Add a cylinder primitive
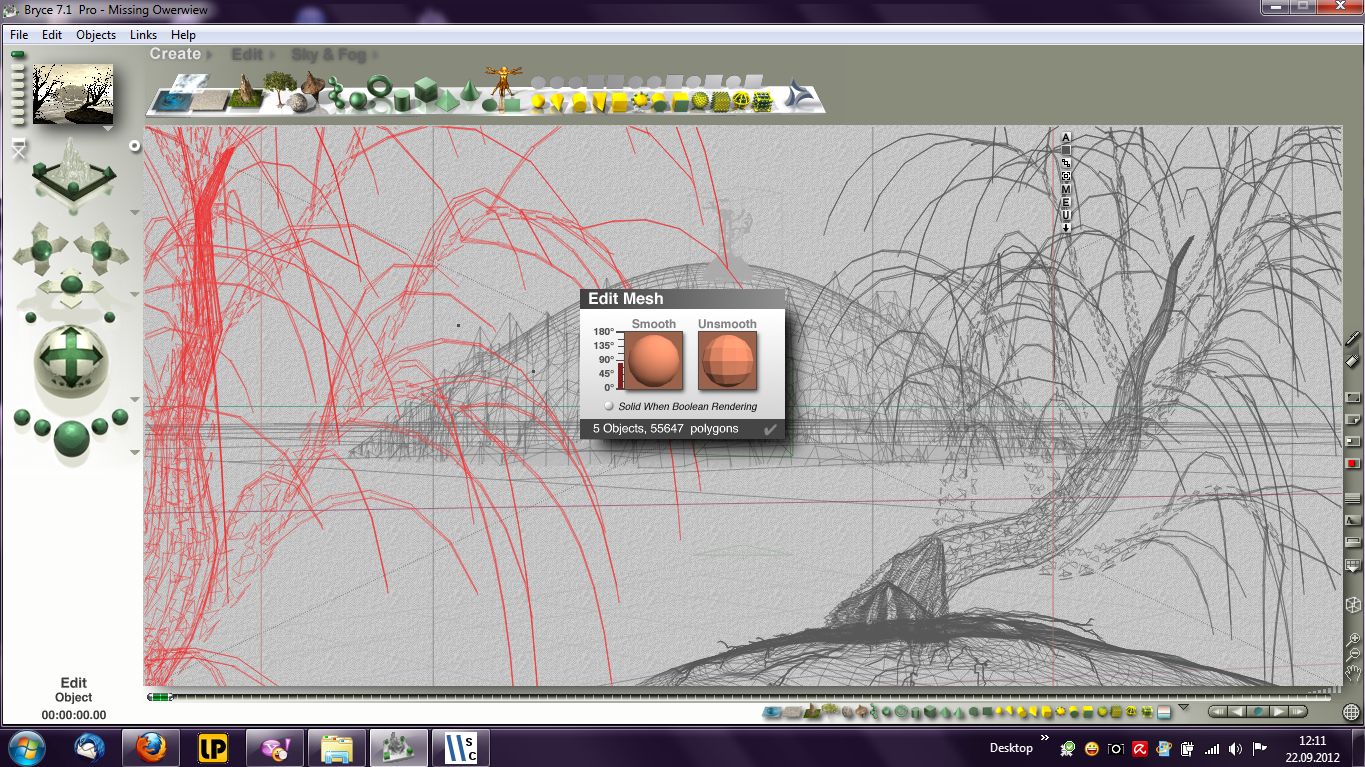The height and width of the screenshot is (767, 1365). click(x=402, y=99)
